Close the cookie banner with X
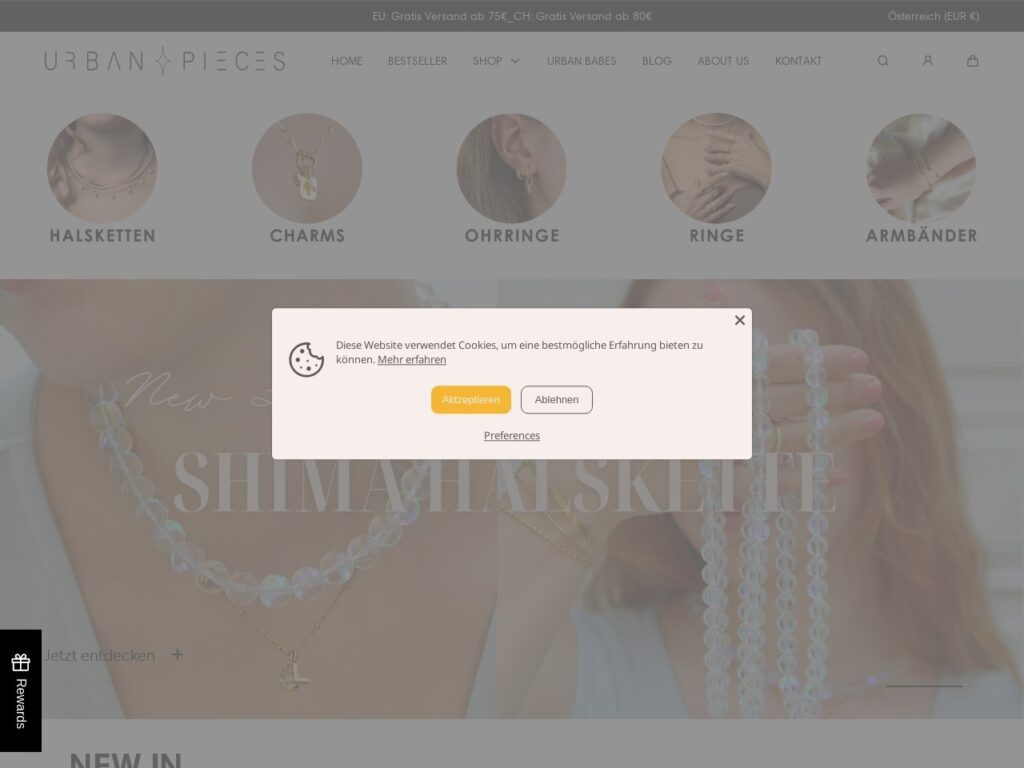Screen dimensions: 1024x768 coord(739,320)
